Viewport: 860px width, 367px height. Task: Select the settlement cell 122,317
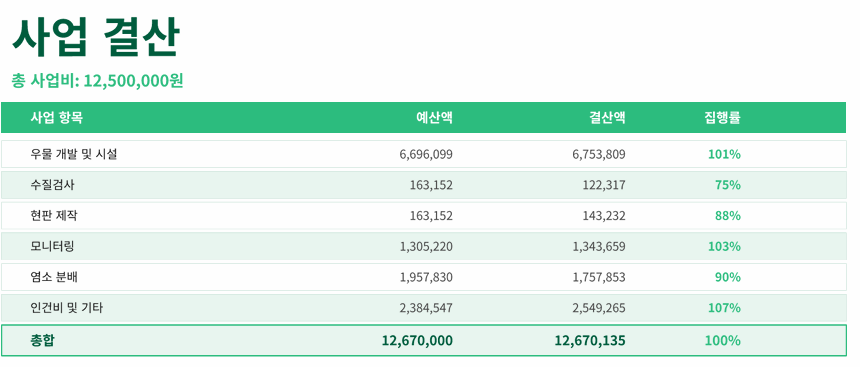coord(604,185)
